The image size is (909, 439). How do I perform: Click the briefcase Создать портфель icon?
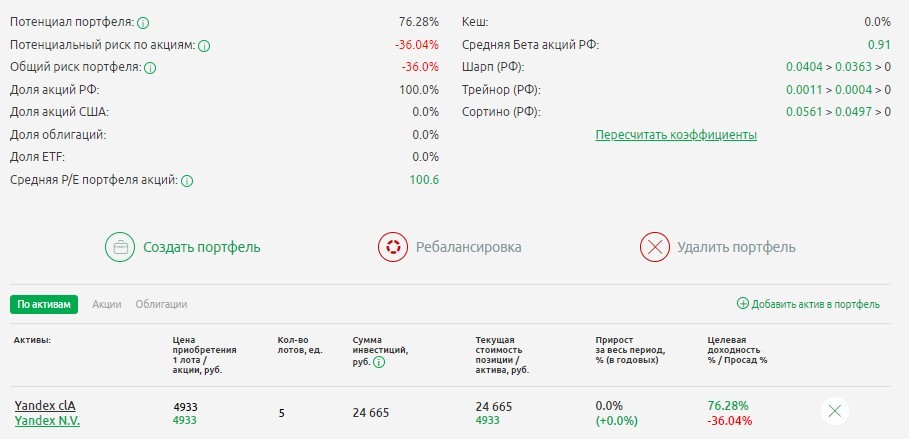pos(120,247)
